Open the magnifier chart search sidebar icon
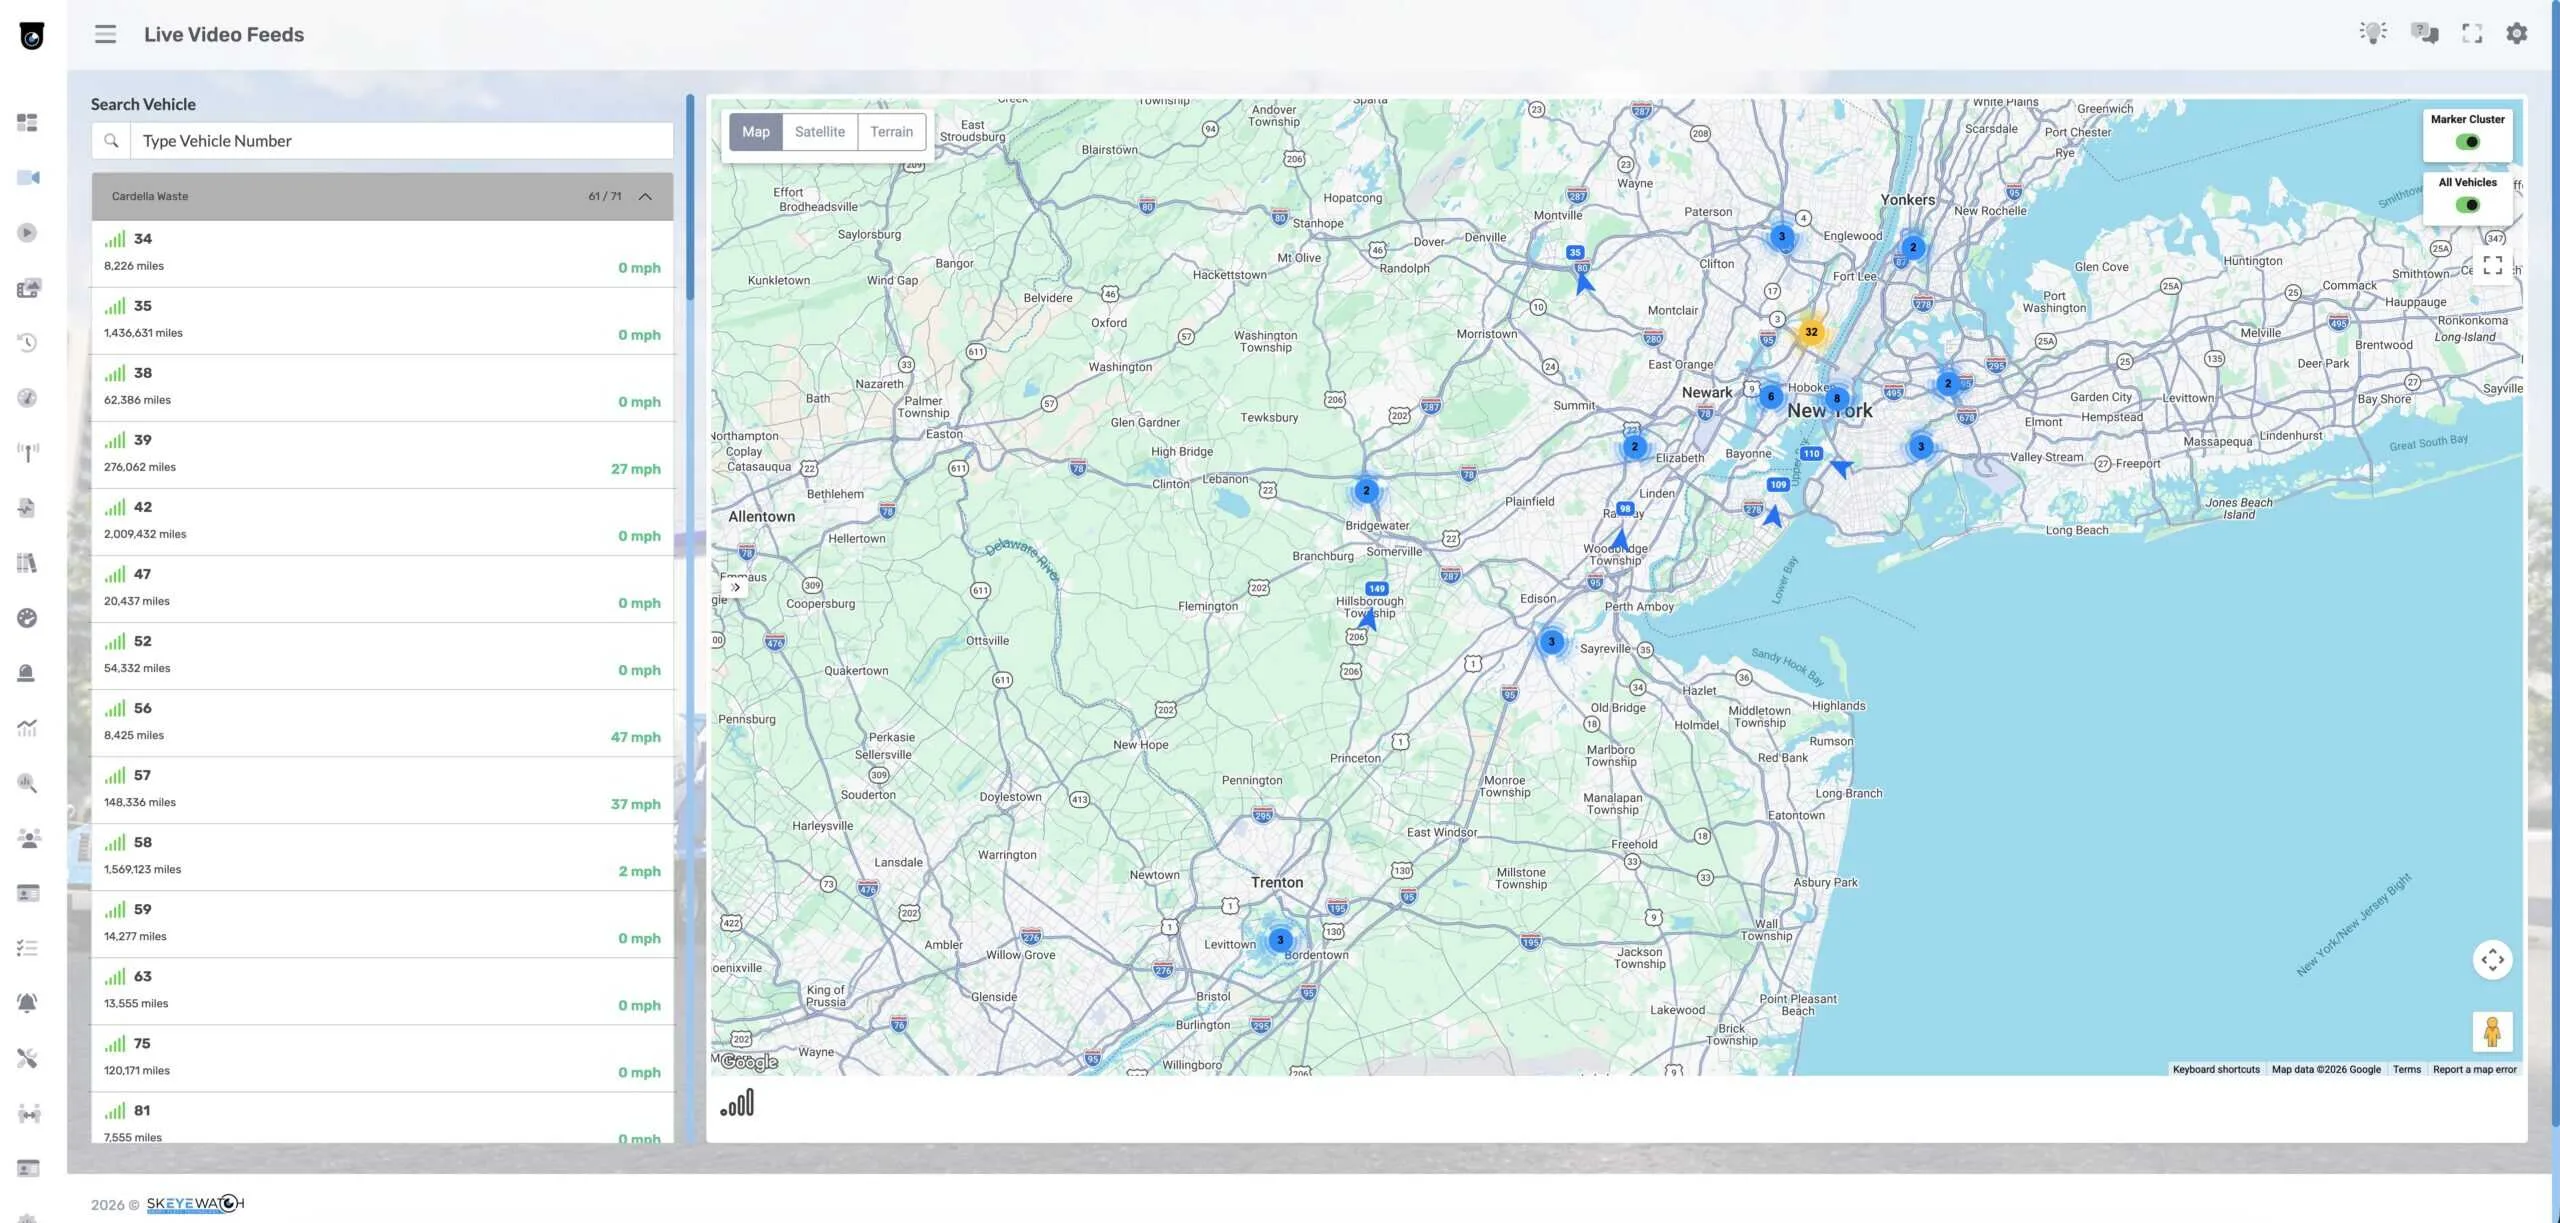The image size is (2560, 1223). (x=27, y=783)
